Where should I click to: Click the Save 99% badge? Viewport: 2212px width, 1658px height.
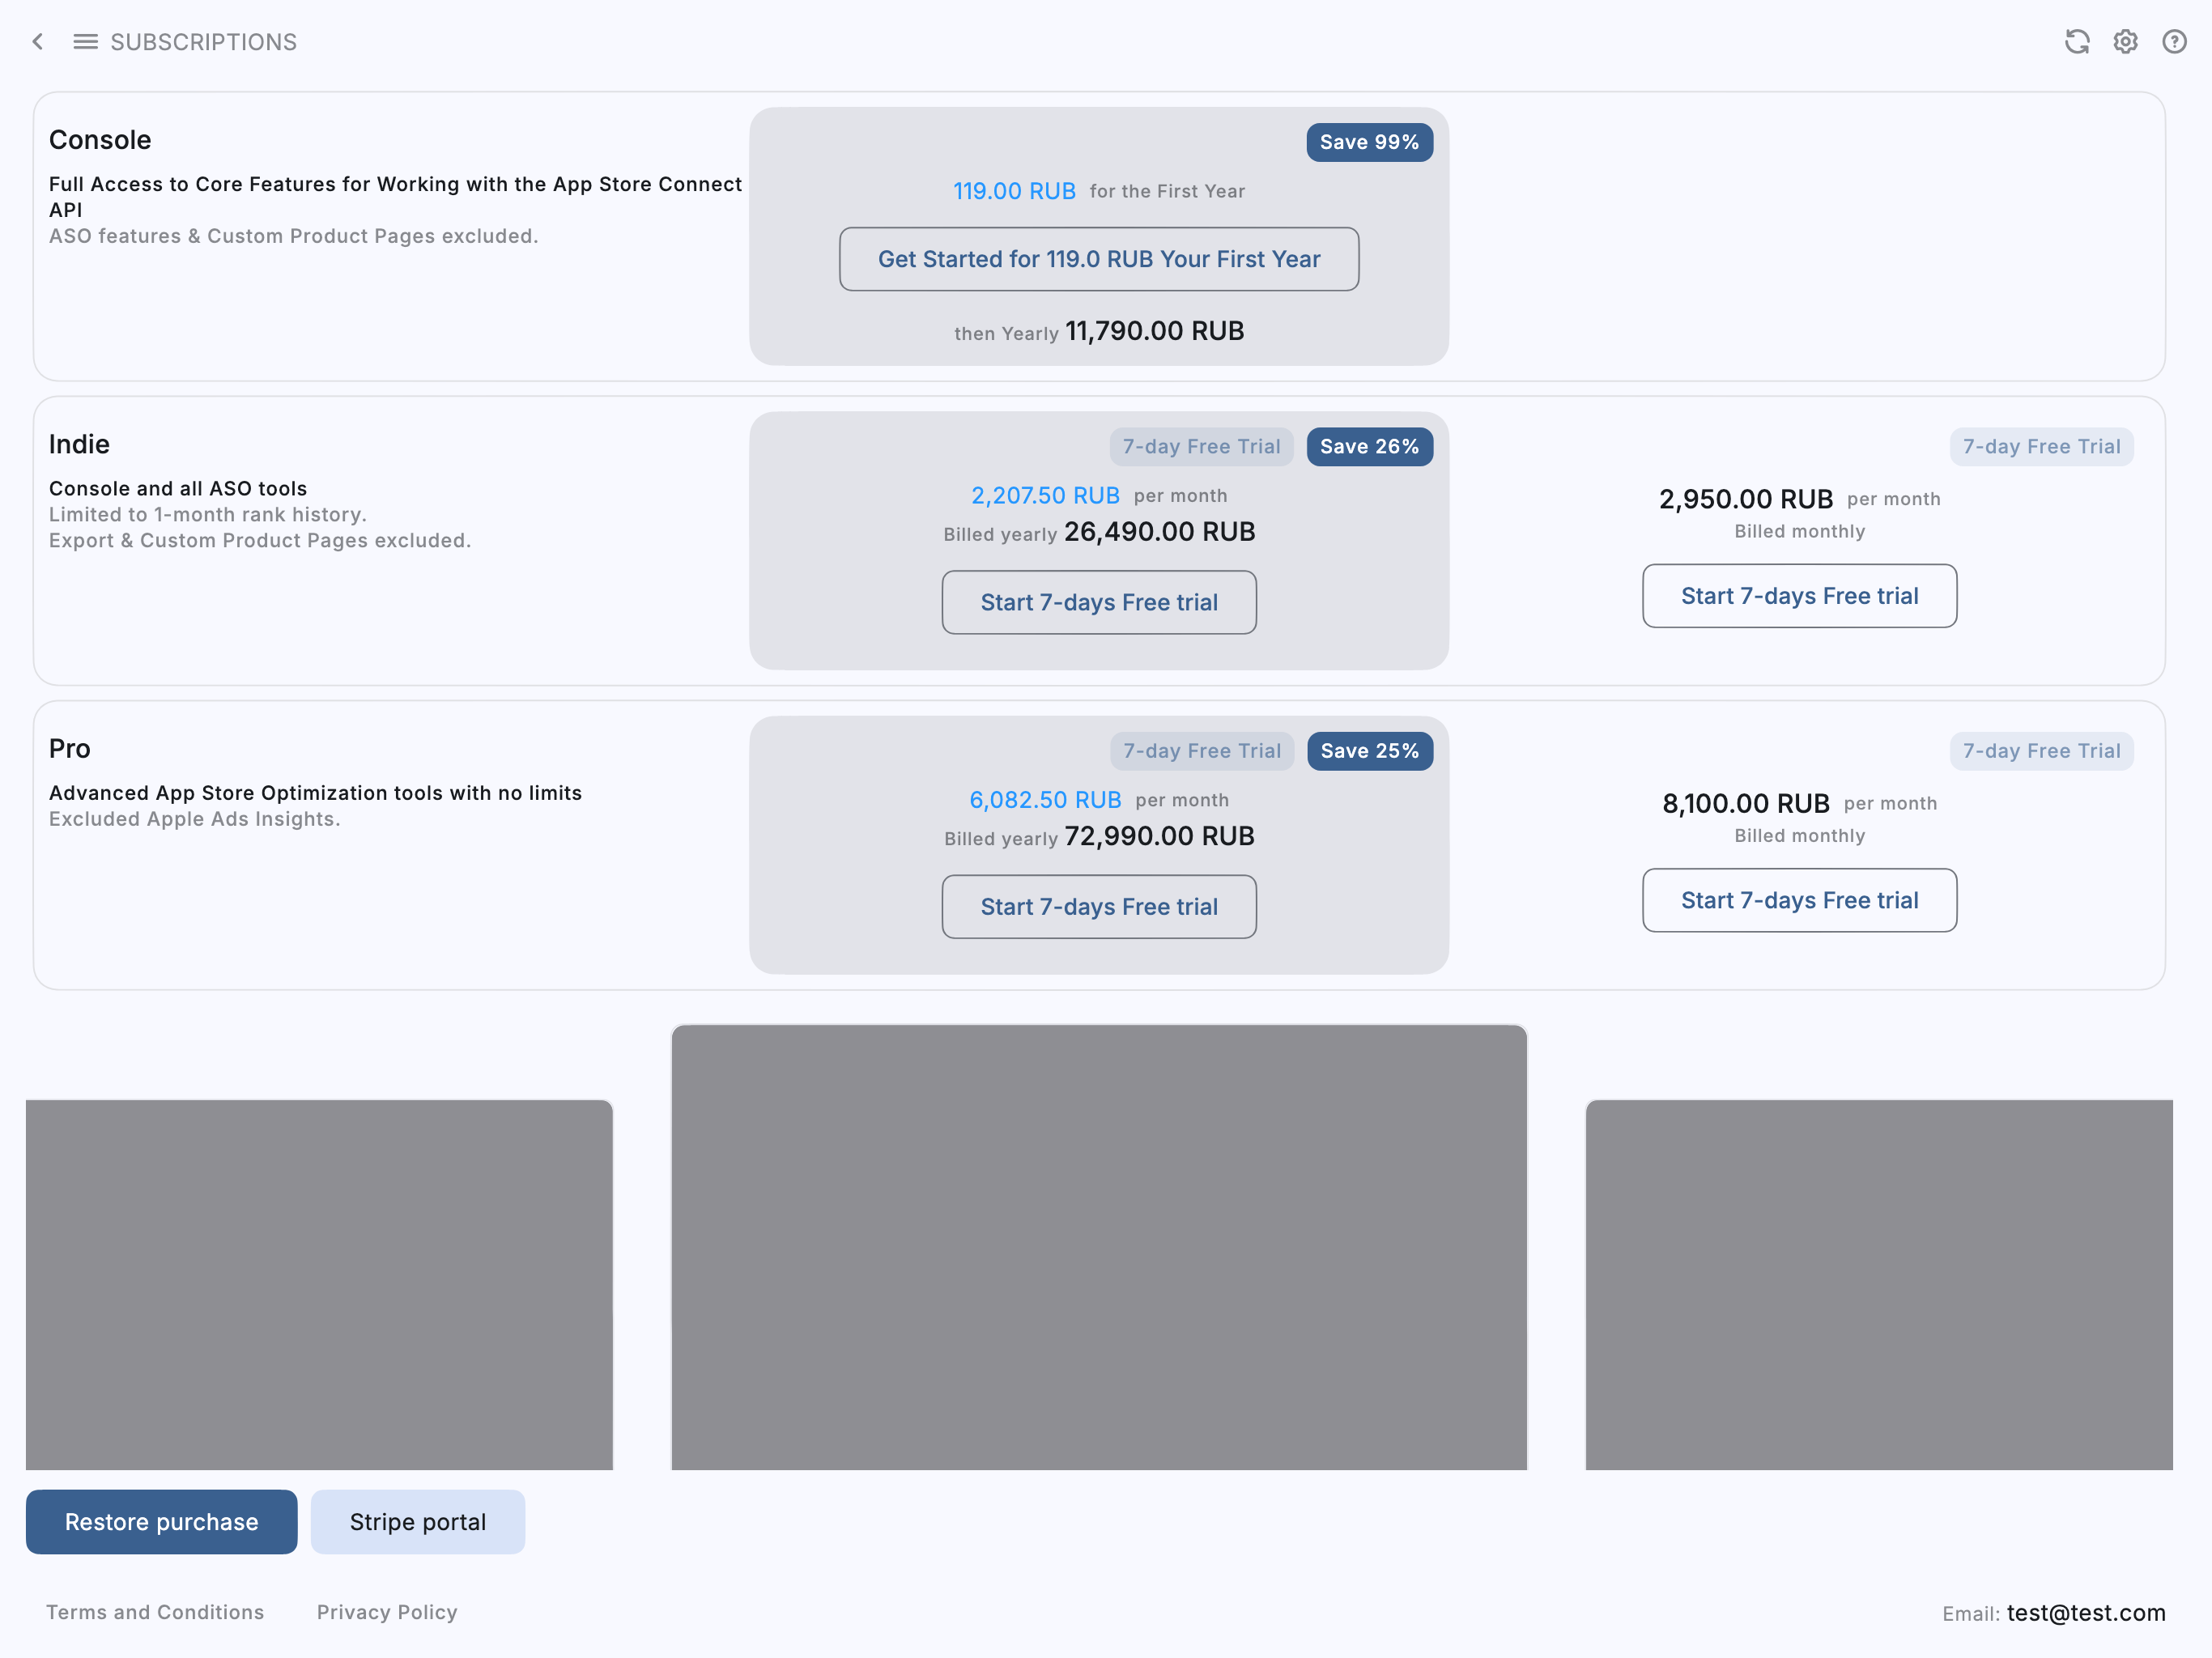coord(1368,142)
